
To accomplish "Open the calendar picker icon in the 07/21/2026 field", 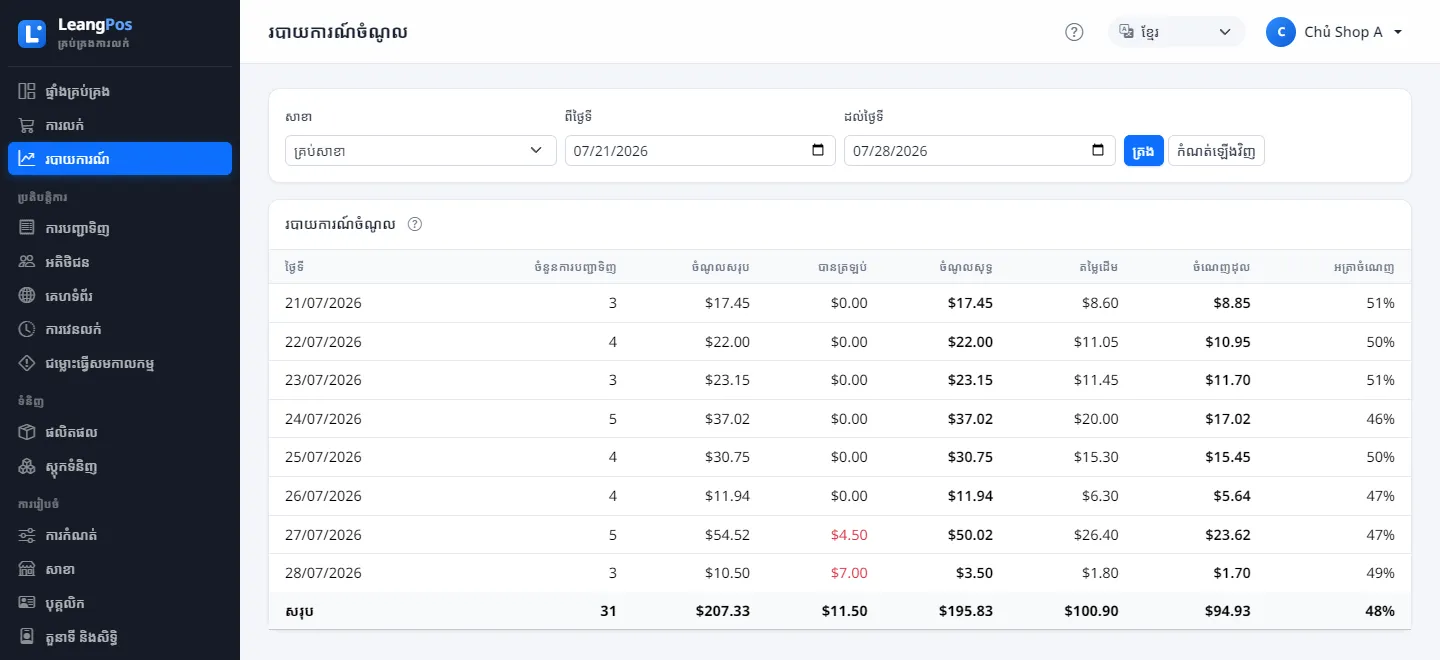I will click(818, 151).
